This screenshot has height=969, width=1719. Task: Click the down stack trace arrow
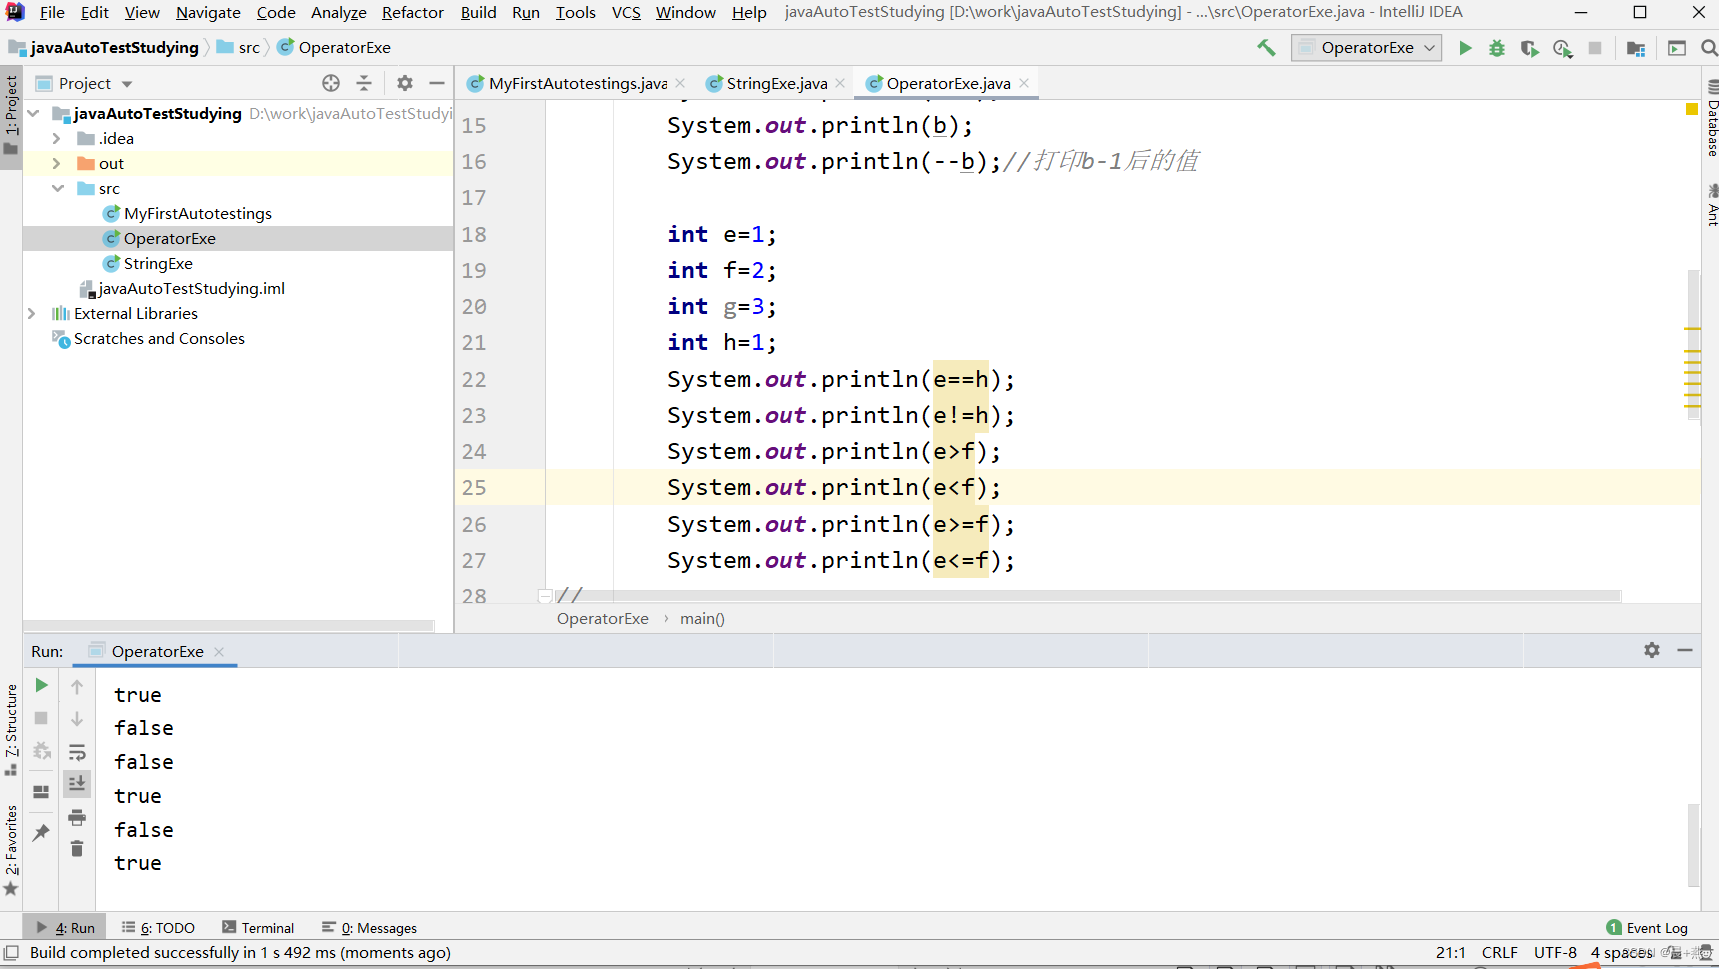tap(77, 719)
